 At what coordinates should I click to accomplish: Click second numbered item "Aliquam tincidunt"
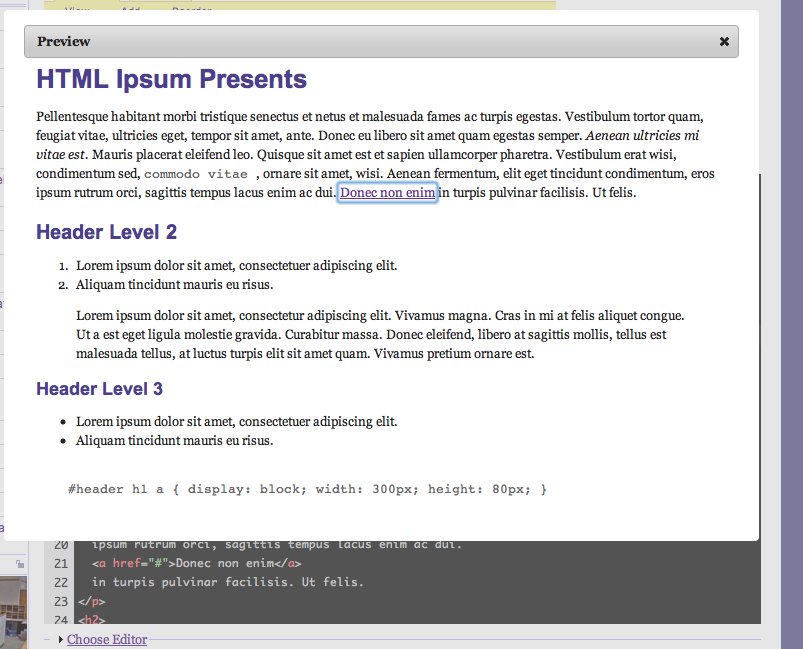point(174,285)
